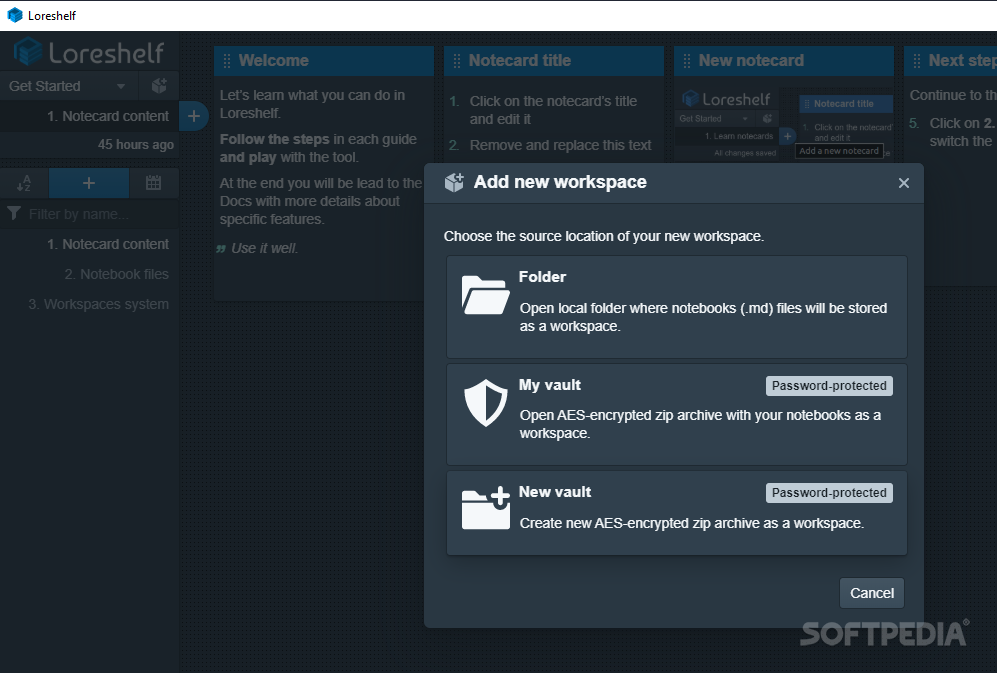The width and height of the screenshot is (997, 673).
Task: Select the My vault workspace option
Action: tap(677, 414)
